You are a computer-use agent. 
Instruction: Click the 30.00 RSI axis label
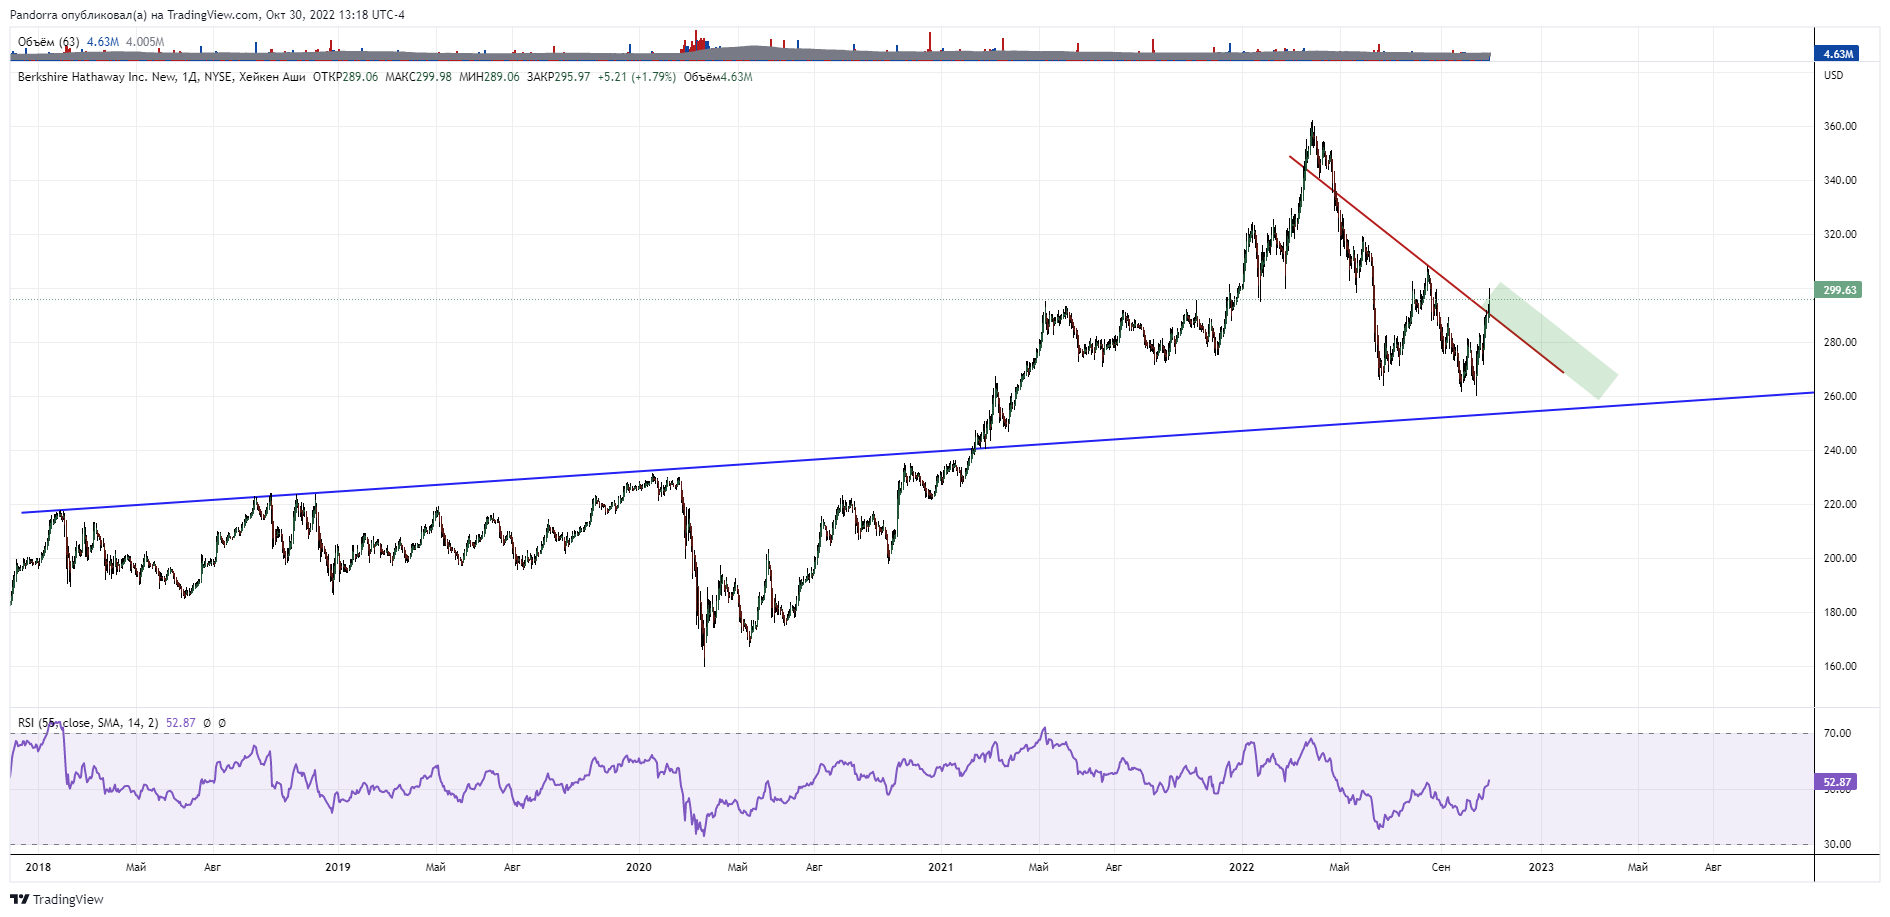click(x=1837, y=844)
